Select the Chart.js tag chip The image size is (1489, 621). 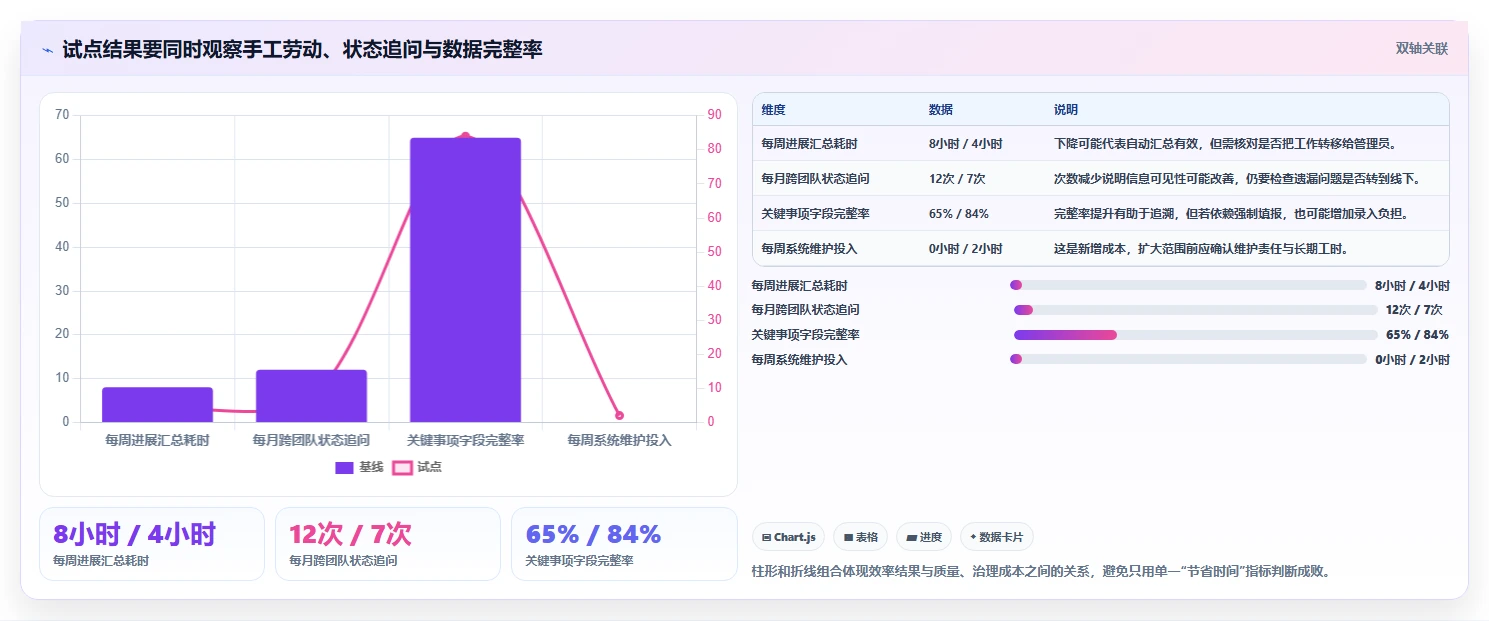click(788, 537)
